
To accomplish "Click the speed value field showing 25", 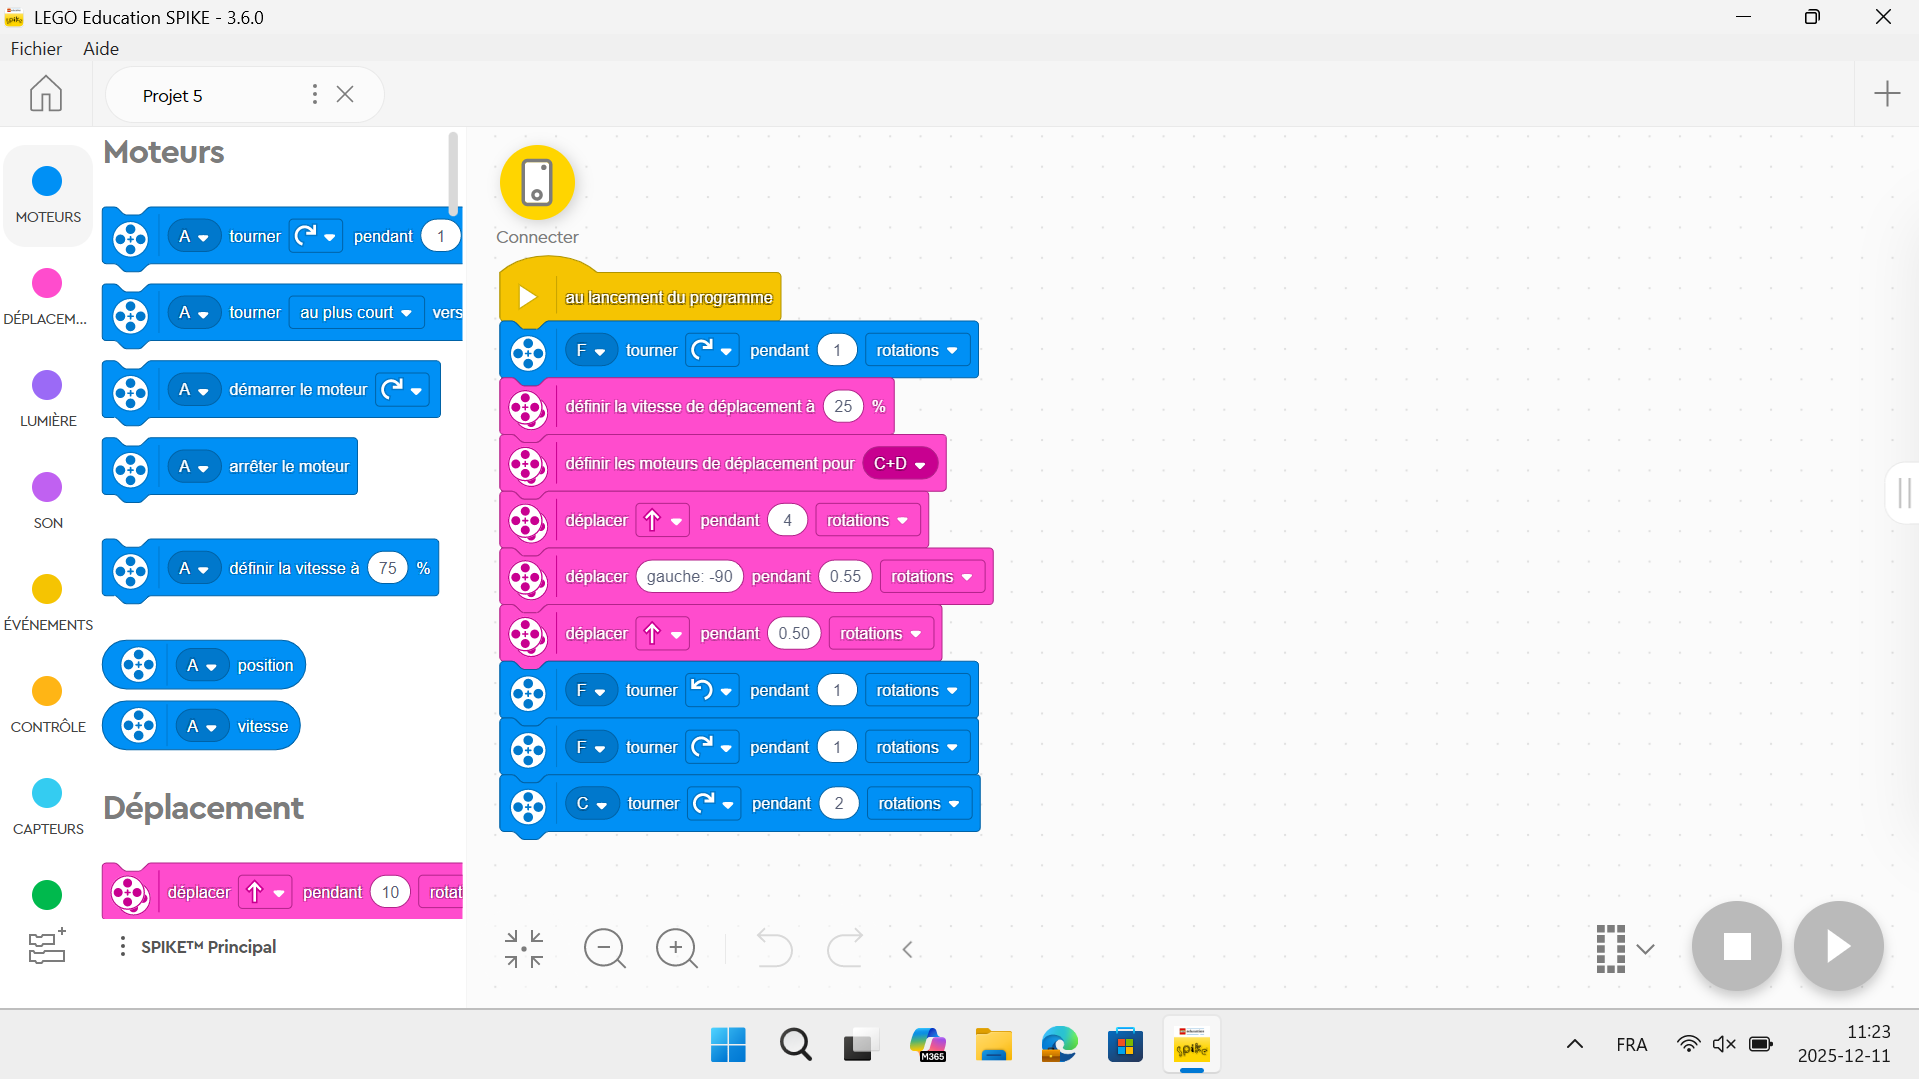I will click(x=843, y=407).
